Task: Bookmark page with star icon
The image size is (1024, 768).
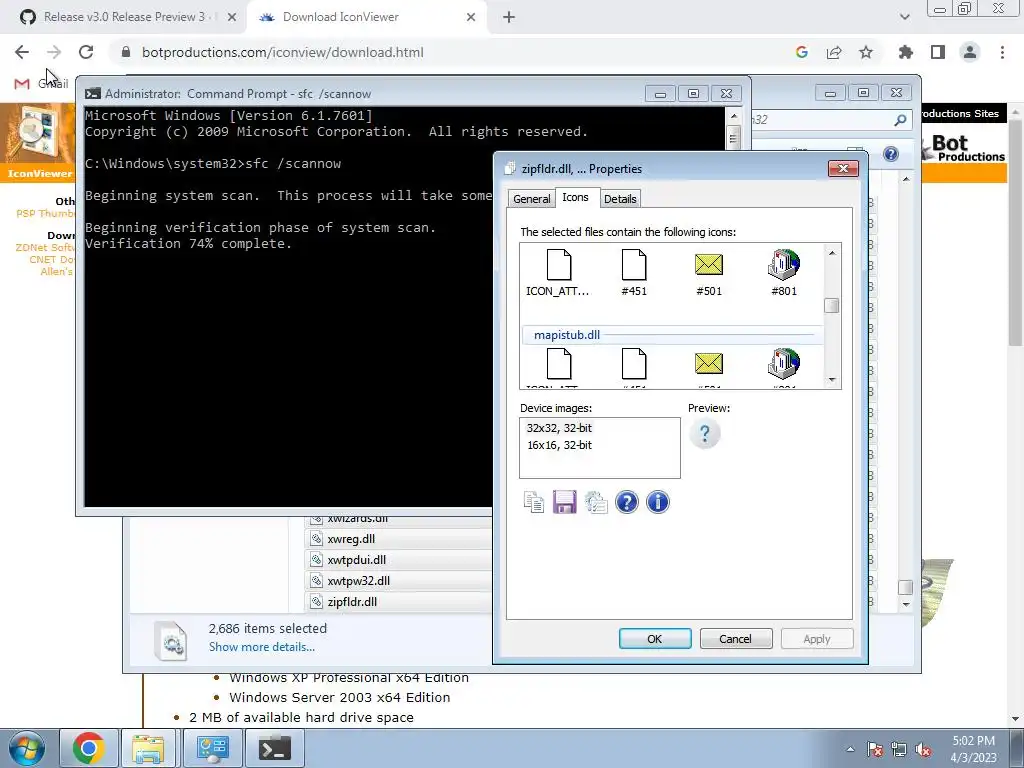Action: coord(866,52)
